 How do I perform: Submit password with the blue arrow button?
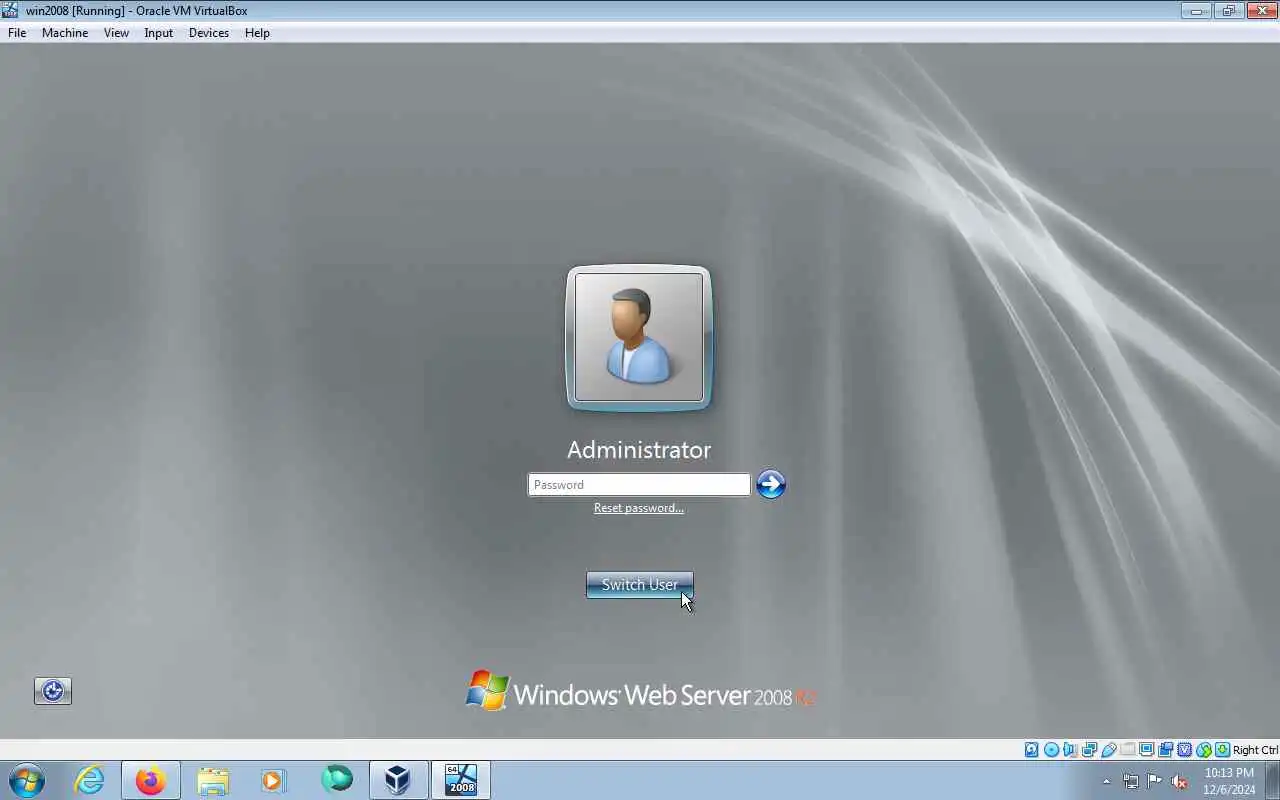770,484
